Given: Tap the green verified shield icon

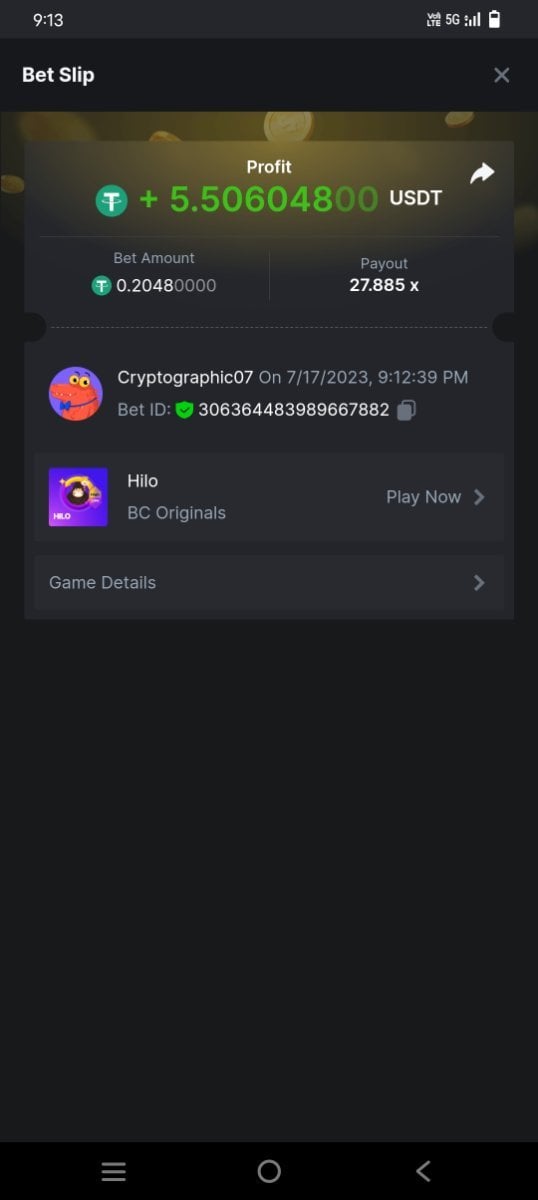Looking at the screenshot, I should pos(184,409).
